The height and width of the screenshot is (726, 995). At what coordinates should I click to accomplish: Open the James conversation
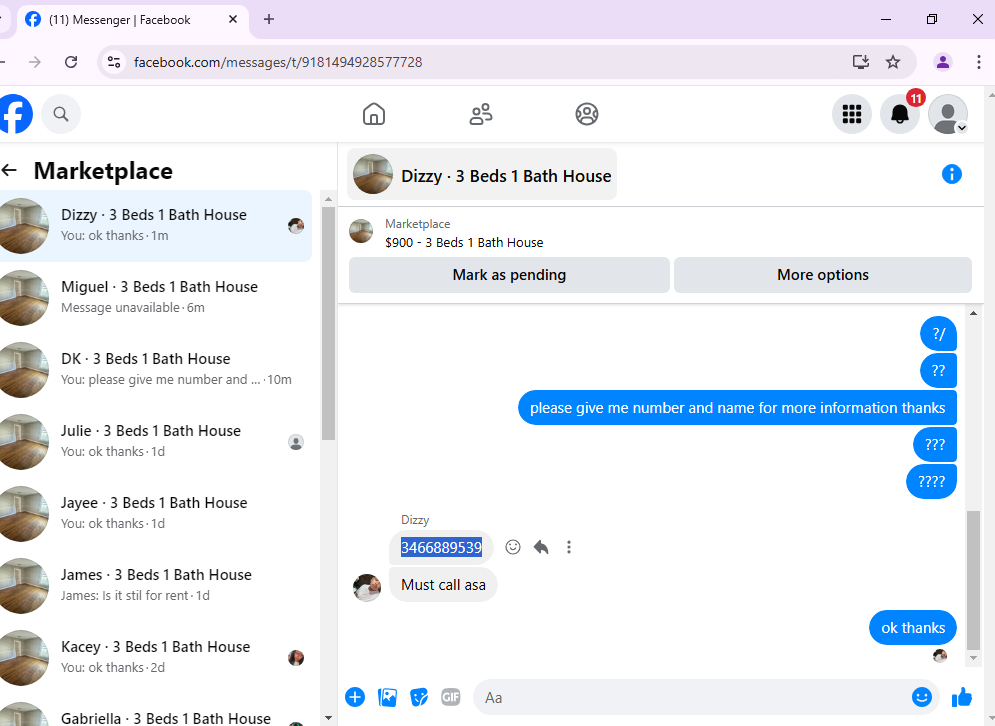pos(155,585)
